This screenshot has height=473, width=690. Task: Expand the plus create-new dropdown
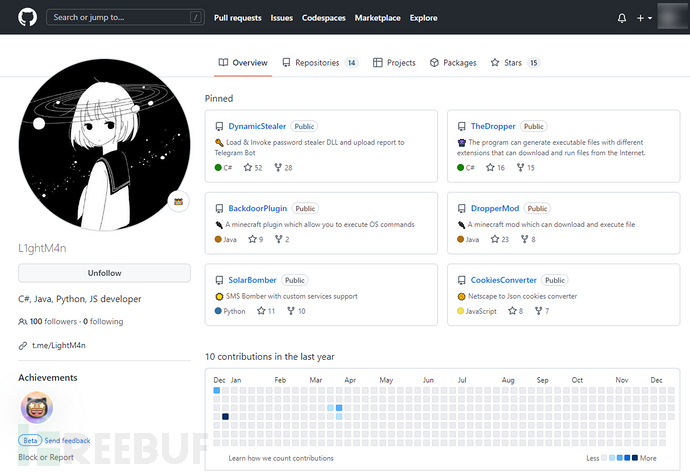pyautogui.click(x=644, y=18)
